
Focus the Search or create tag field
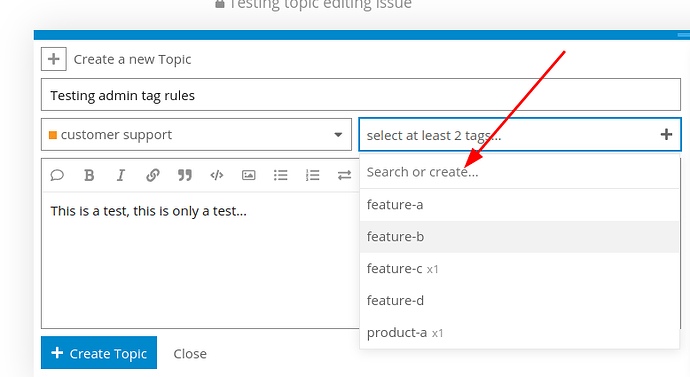(x=519, y=172)
